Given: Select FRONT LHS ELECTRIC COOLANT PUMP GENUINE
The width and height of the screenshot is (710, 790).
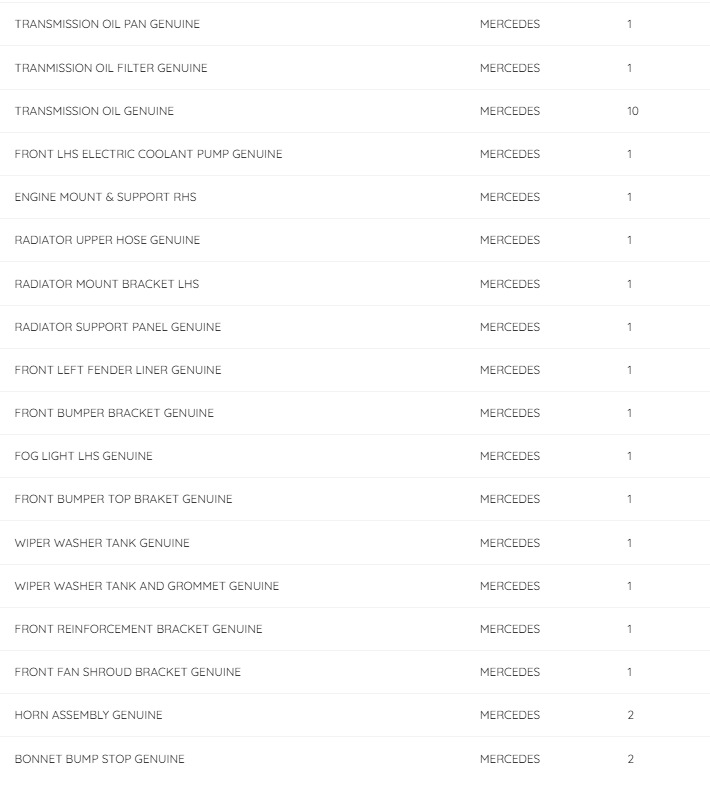Looking at the screenshot, I should pyautogui.click(x=148, y=154).
